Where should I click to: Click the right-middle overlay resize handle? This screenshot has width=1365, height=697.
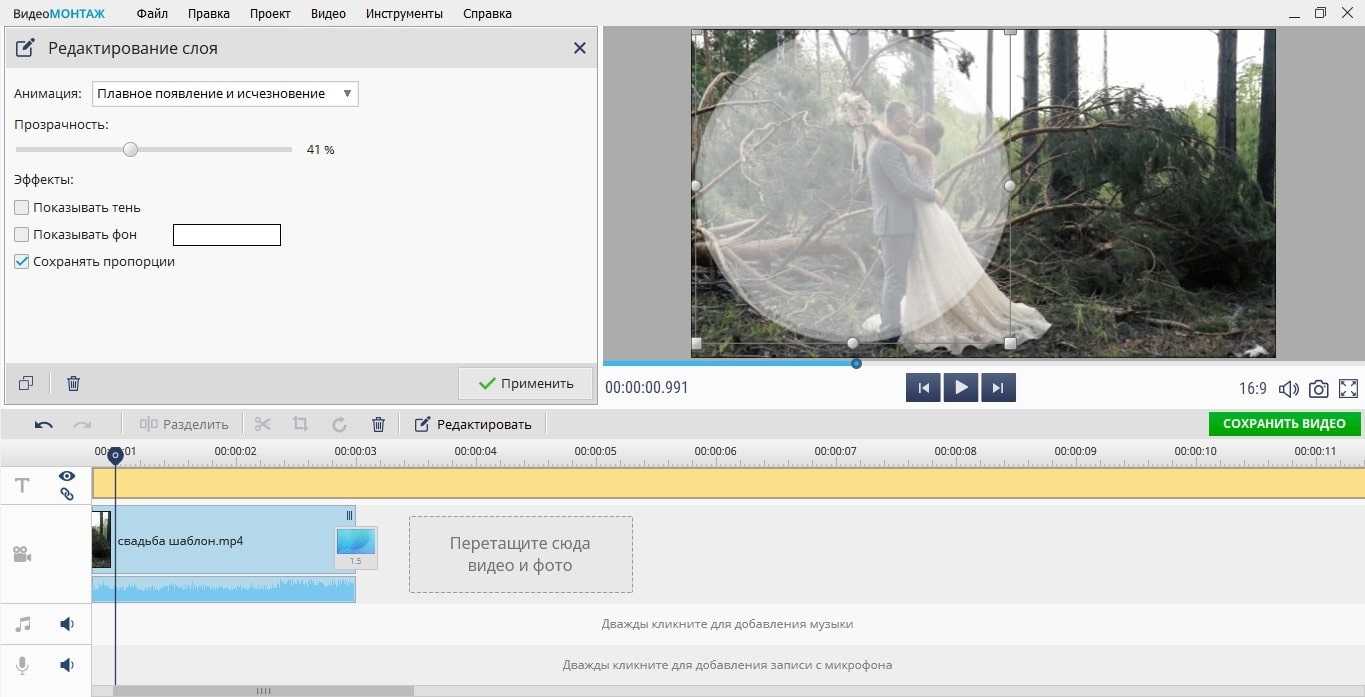pyautogui.click(x=1010, y=186)
